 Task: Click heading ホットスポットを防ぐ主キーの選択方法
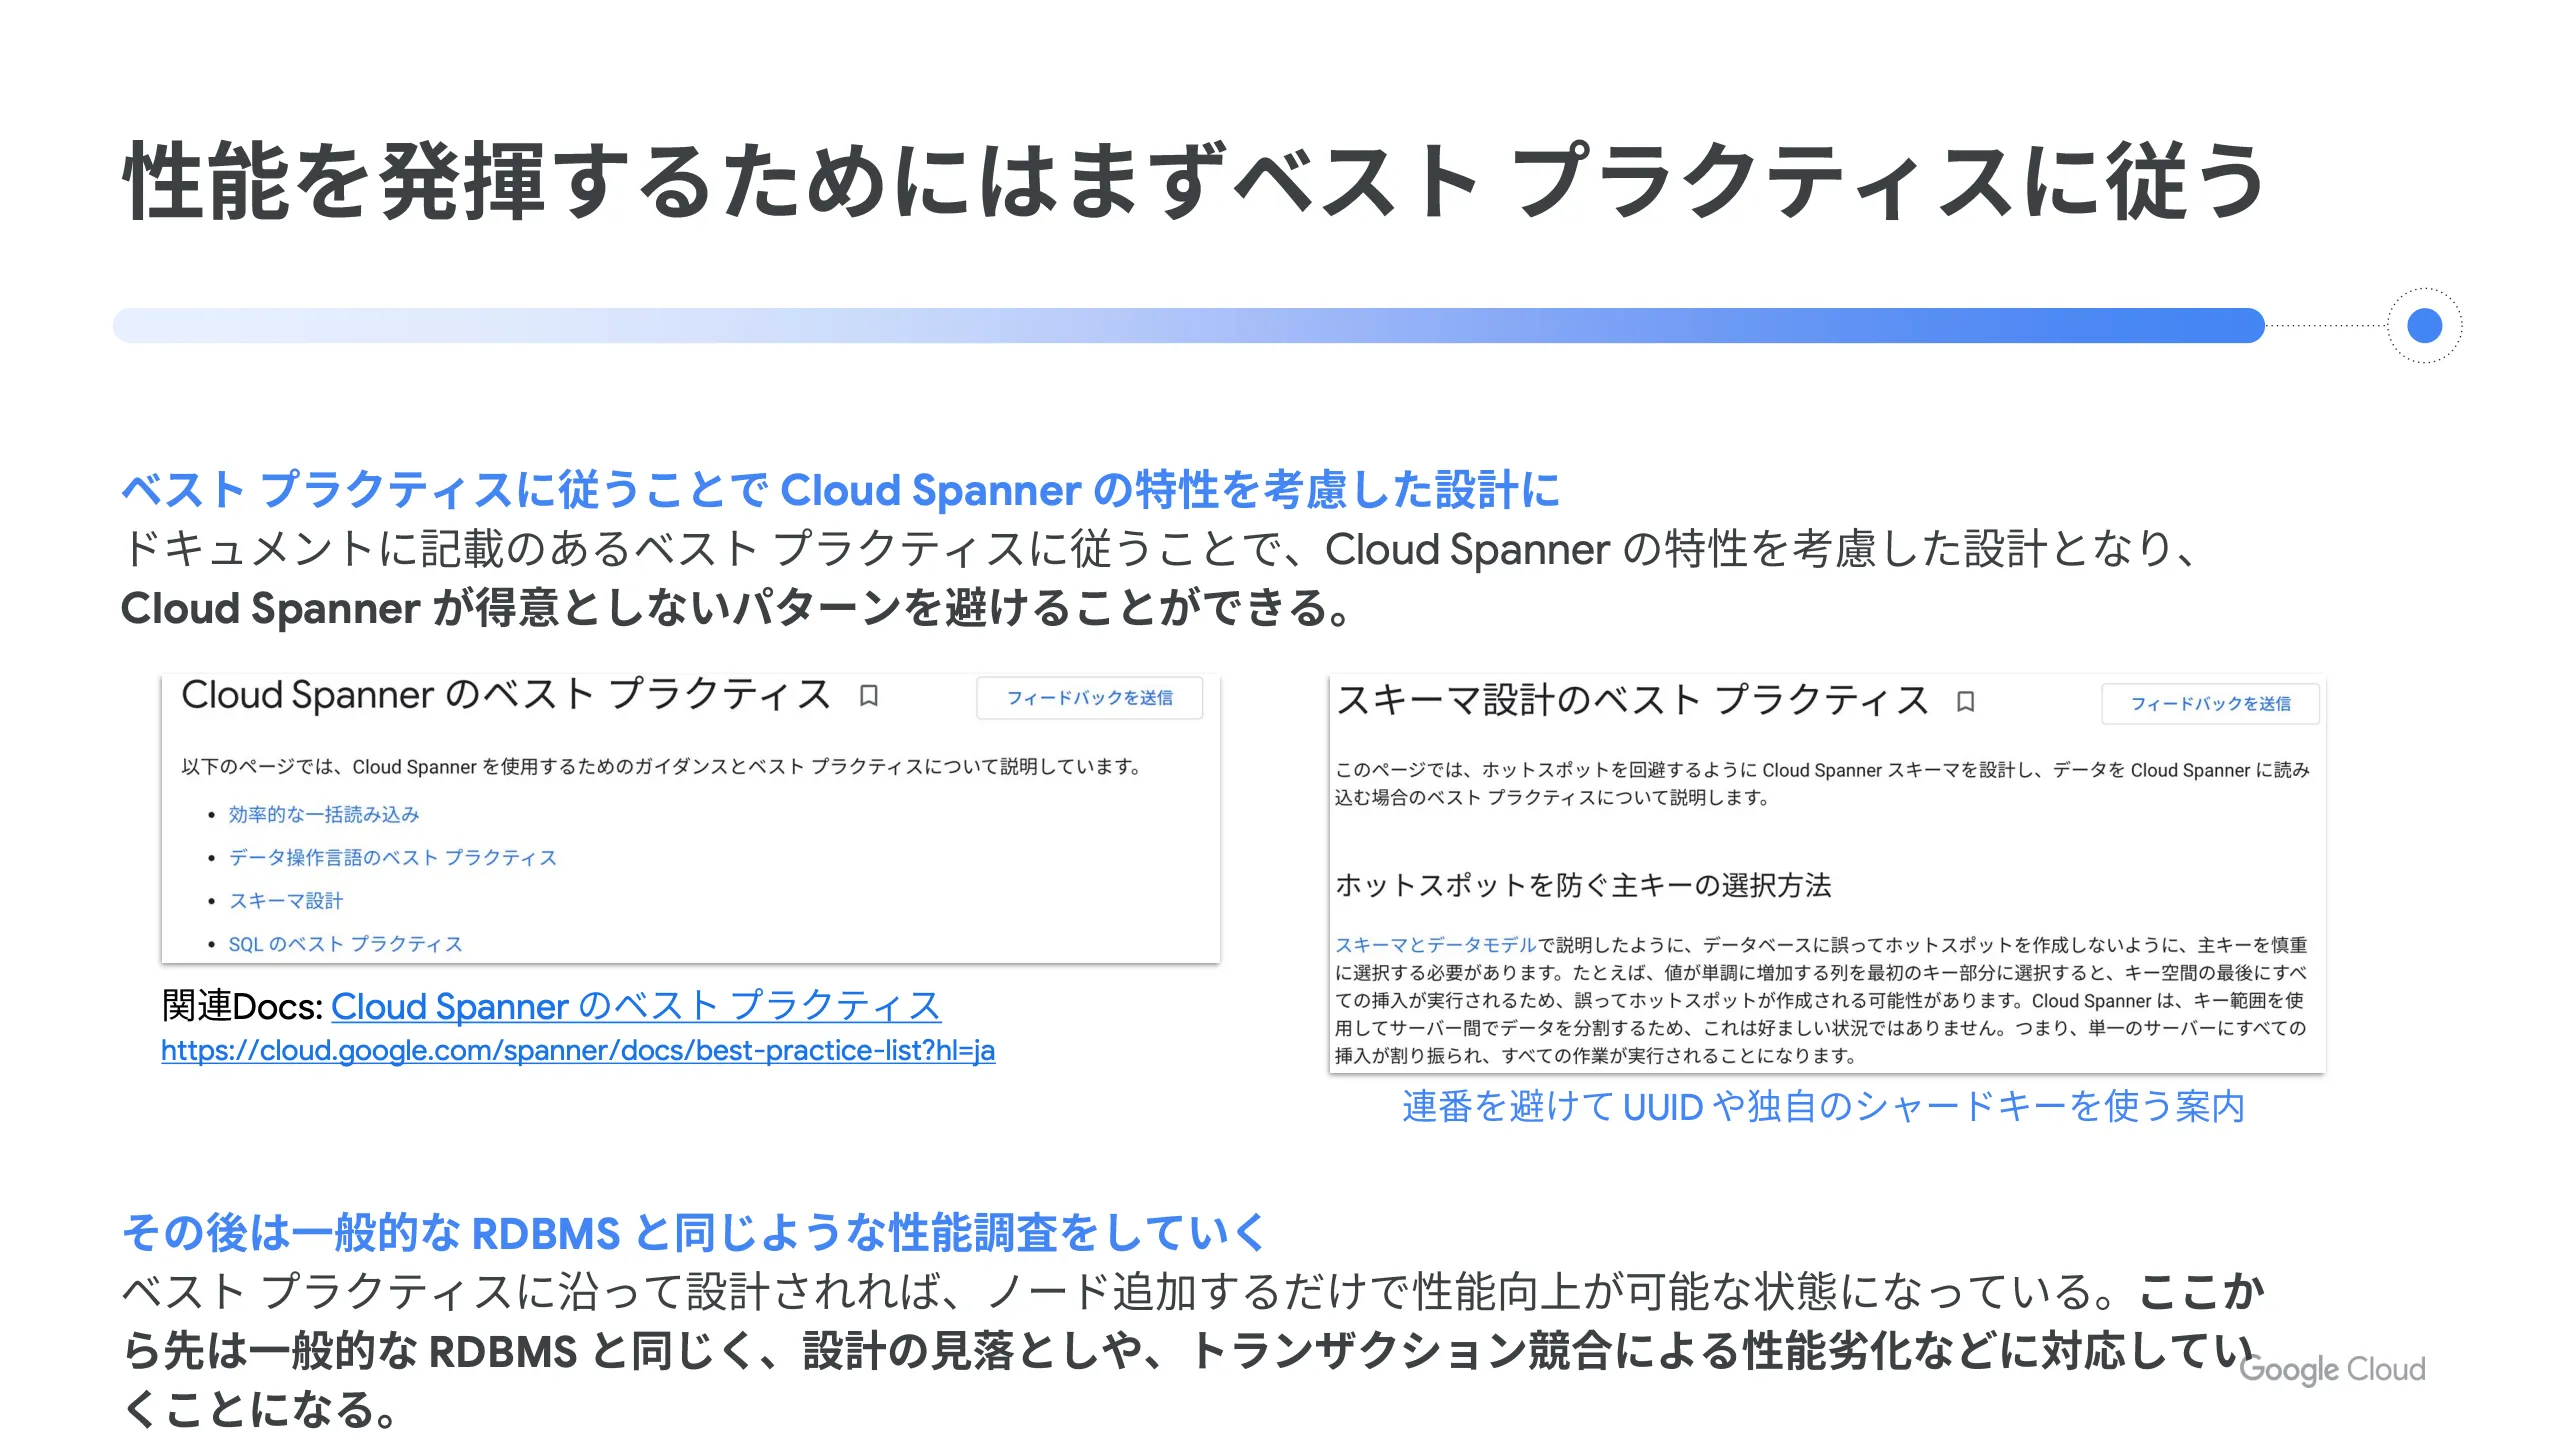(1583, 885)
